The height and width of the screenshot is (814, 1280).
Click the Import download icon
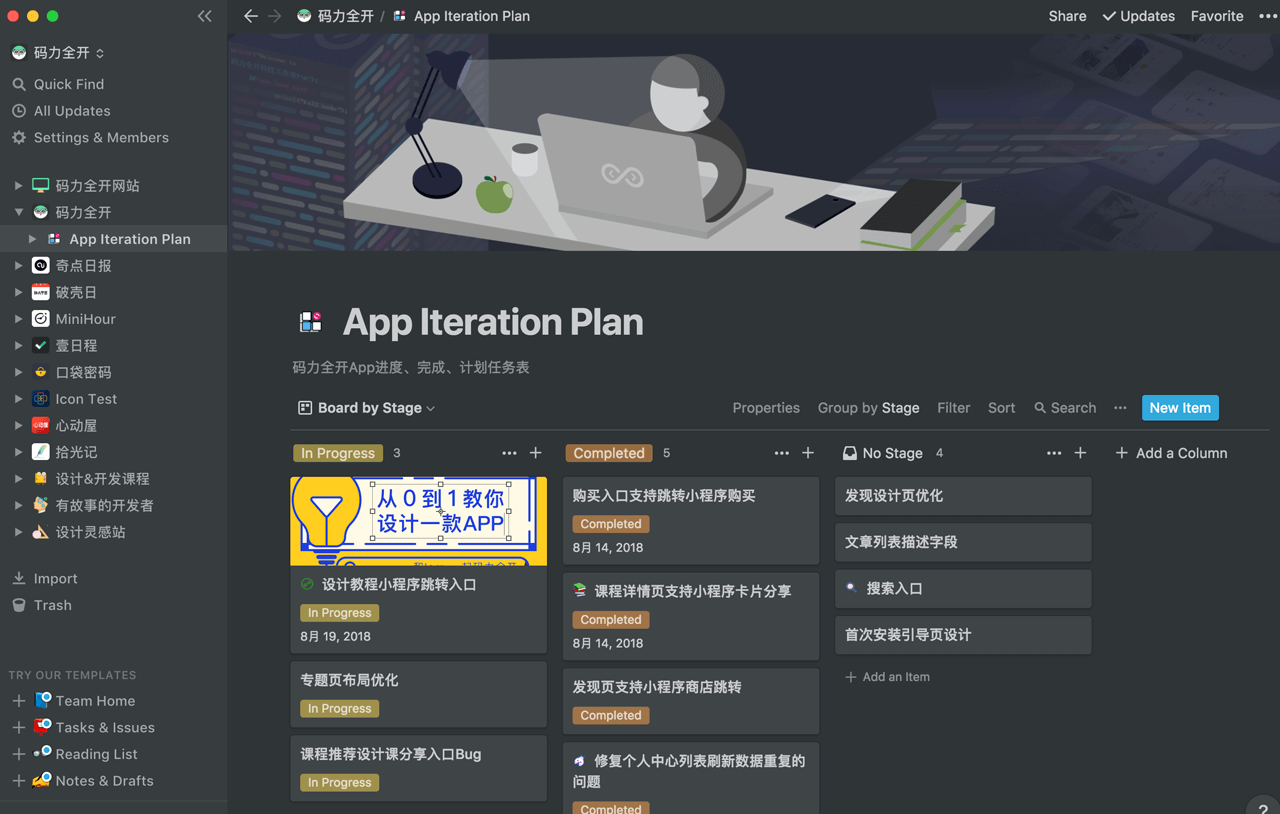(19, 578)
